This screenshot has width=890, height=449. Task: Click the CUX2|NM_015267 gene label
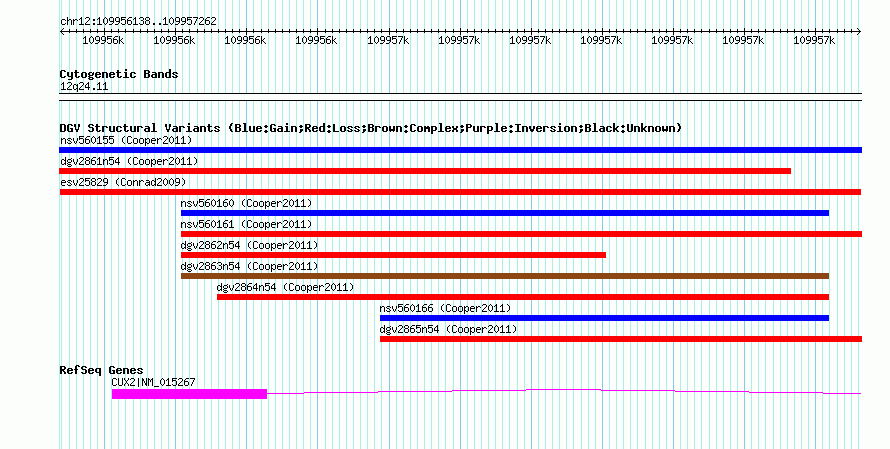(x=153, y=382)
